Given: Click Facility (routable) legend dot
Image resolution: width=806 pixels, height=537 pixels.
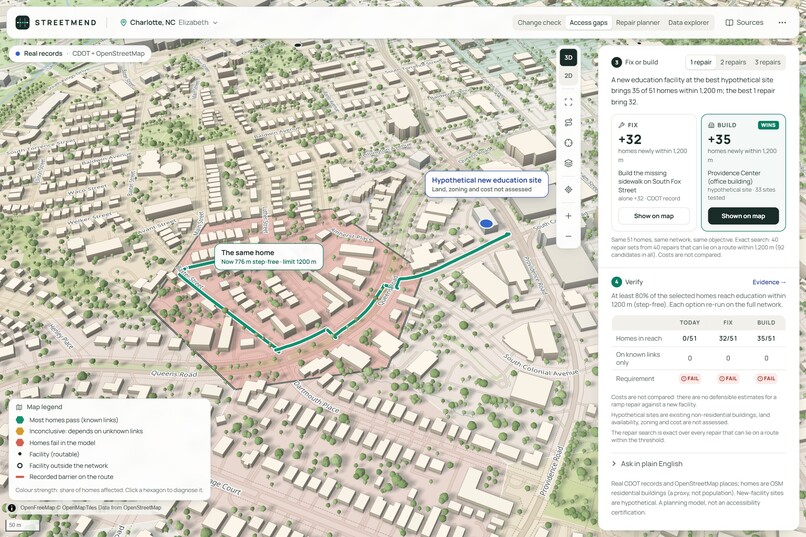Looking at the screenshot, I should 20,454.
